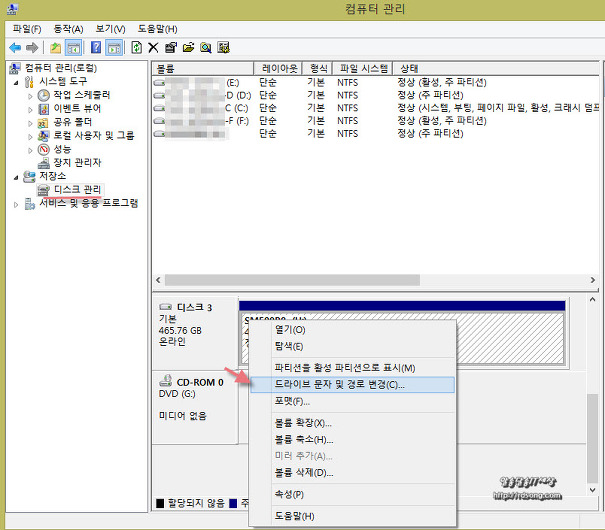Click the open folder toolbar icon
The image size is (605, 530).
188,47
